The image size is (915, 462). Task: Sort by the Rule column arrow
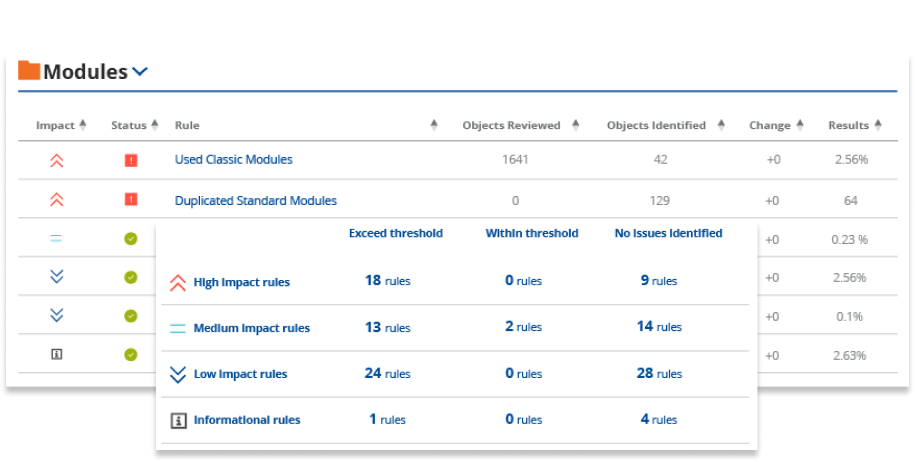[434, 125]
